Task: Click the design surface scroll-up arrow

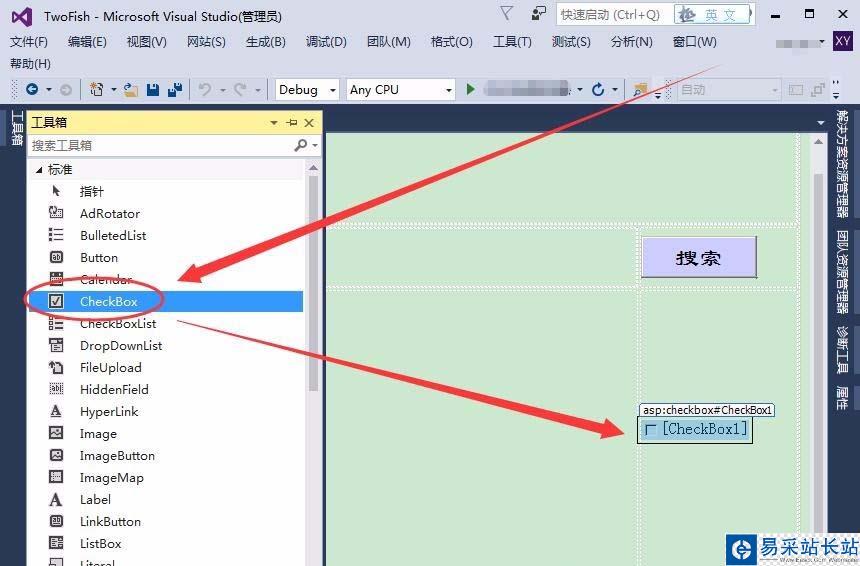Action: pos(818,142)
